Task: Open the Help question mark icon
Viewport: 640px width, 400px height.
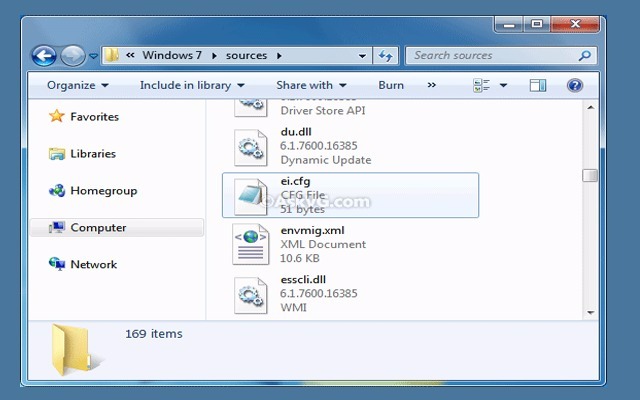Action: coord(576,86)
